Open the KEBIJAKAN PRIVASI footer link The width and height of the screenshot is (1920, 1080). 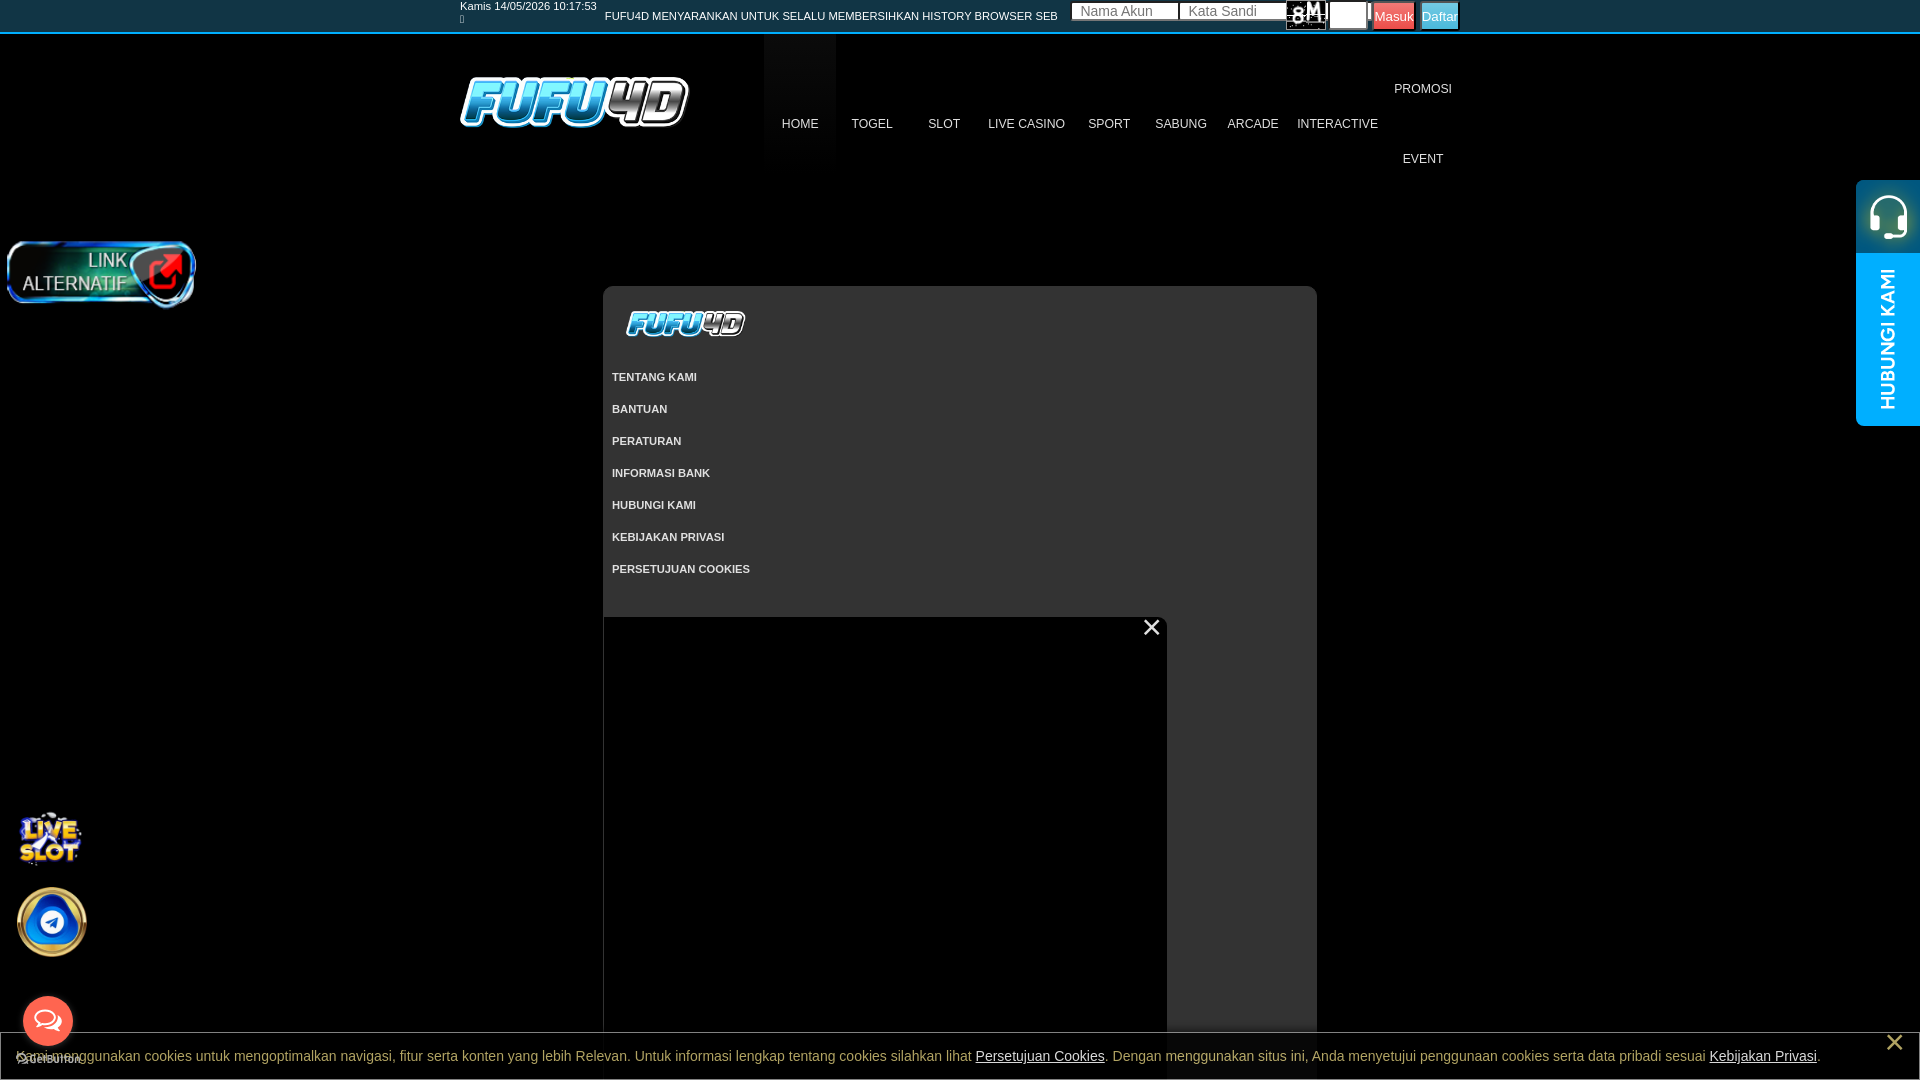tap(668, 537)
